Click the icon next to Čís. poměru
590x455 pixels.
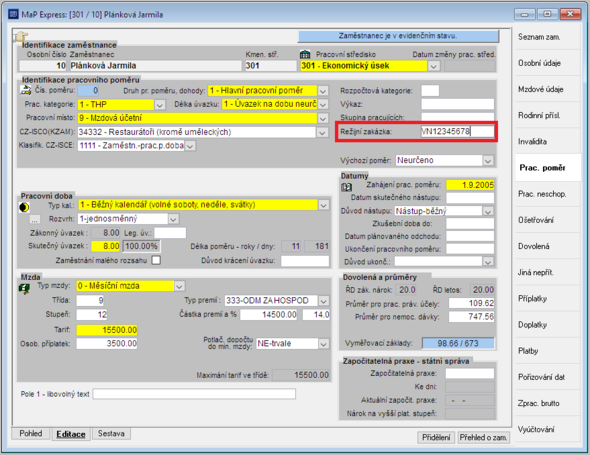pos(26,90)
